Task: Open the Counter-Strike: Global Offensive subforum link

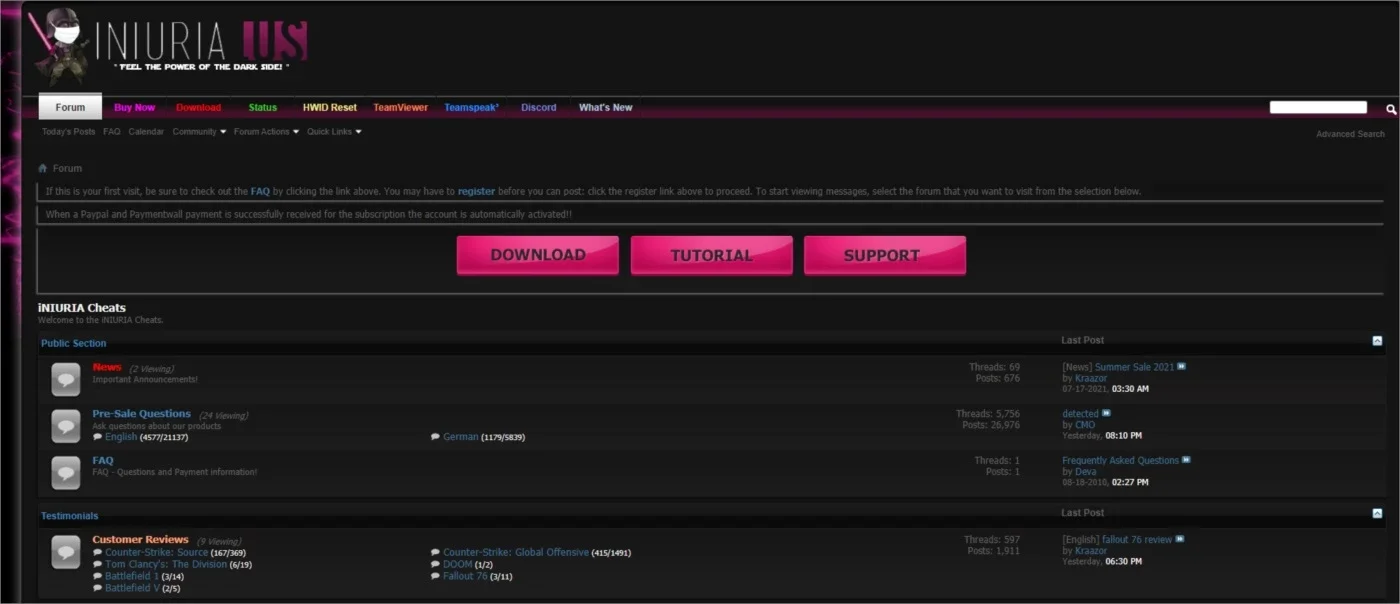Action: point(516,552)
